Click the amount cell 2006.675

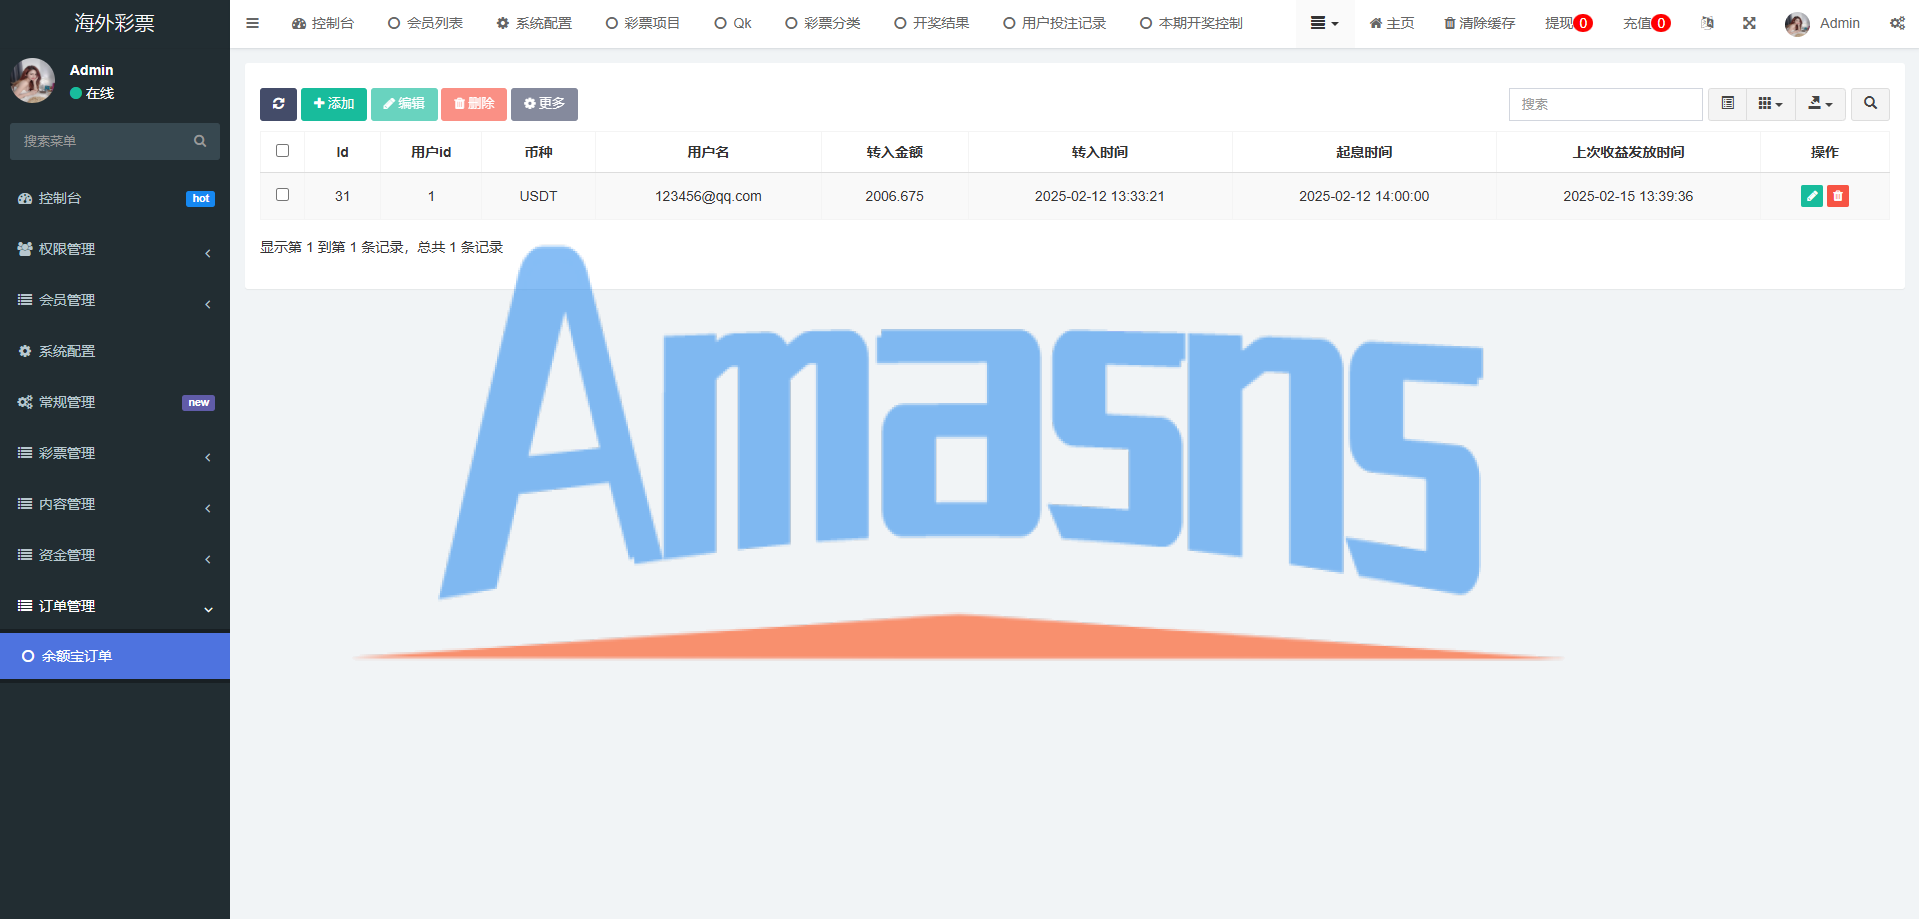pyautogui.click(x=894, y=196)
